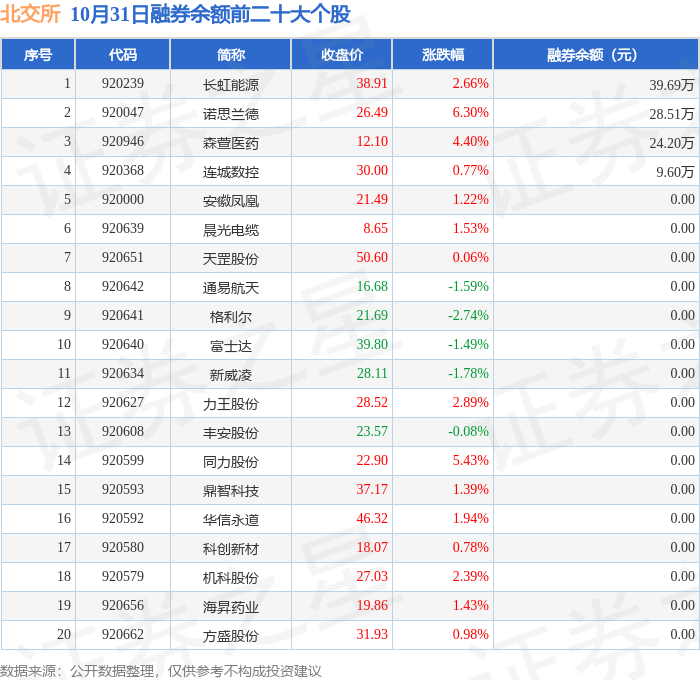Click the 融券余额（元） column header

tap(596, 54)
